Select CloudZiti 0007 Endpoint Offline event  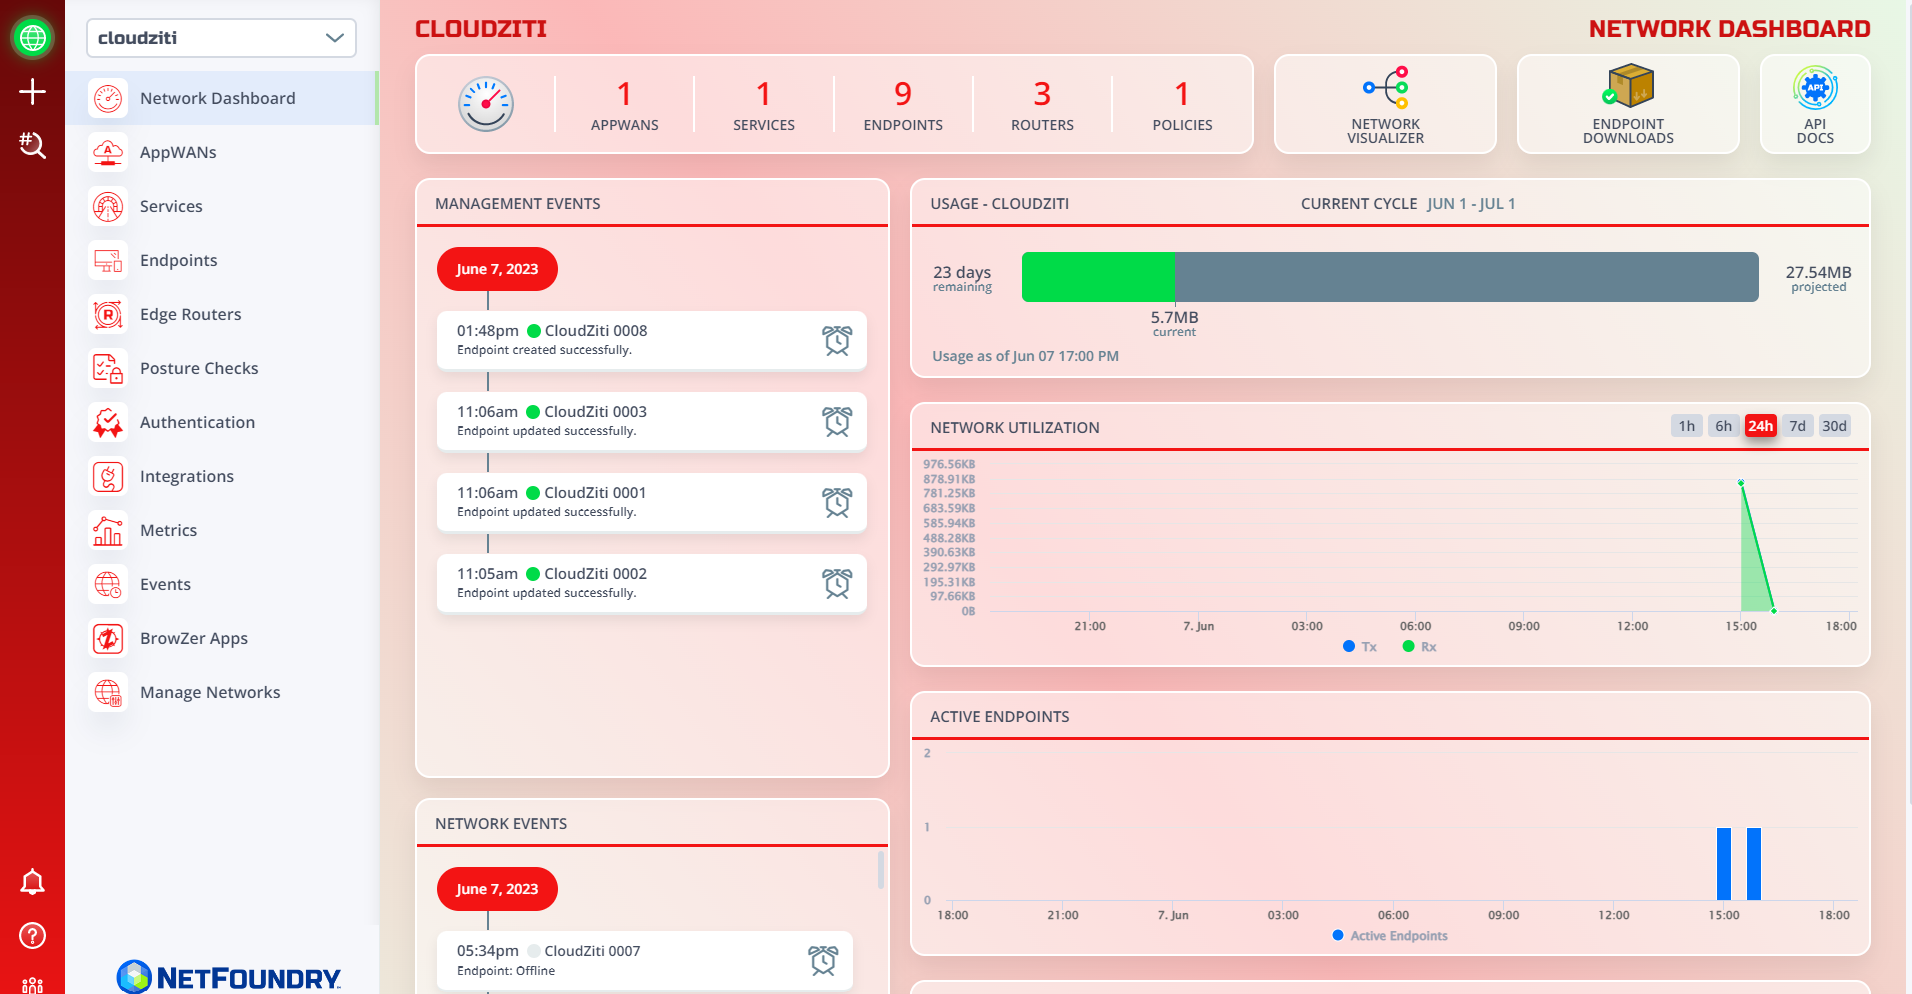645,961
